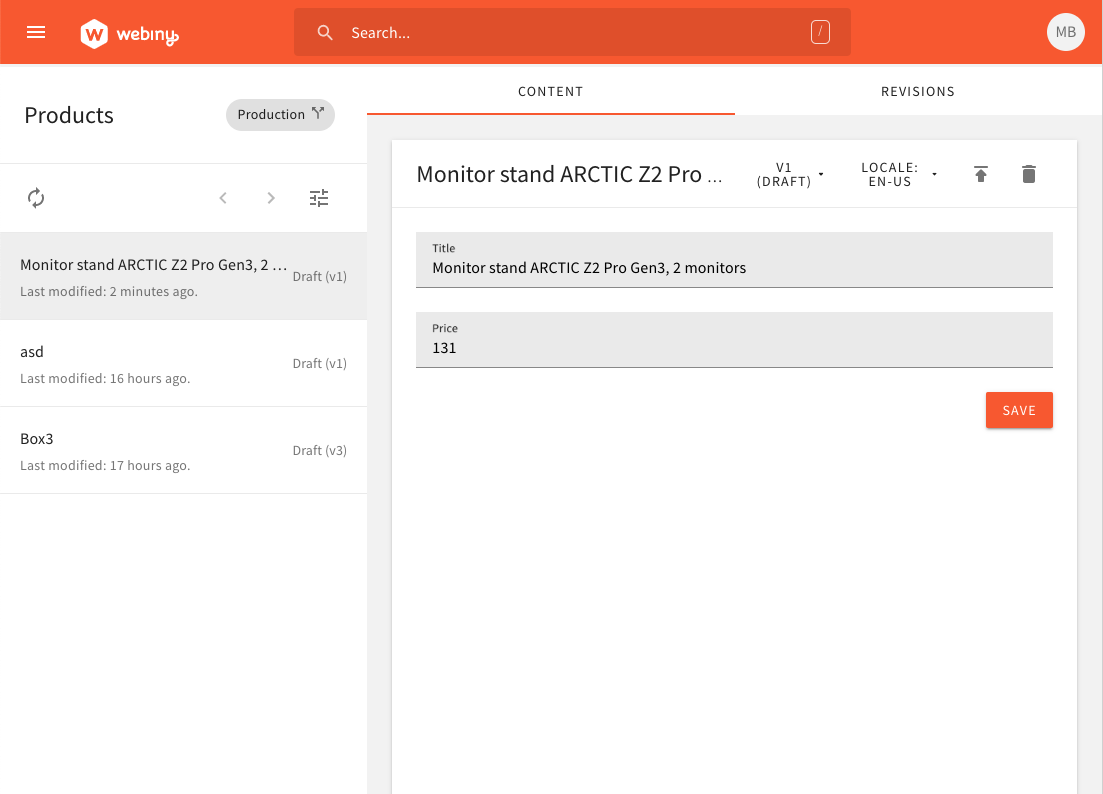Click the search magnifier icon

coord(325,32)
